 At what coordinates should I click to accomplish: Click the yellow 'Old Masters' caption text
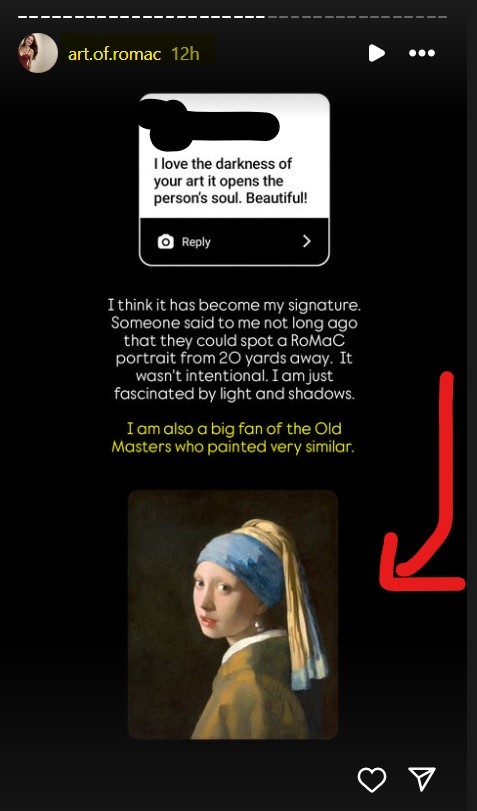[234, 438]
